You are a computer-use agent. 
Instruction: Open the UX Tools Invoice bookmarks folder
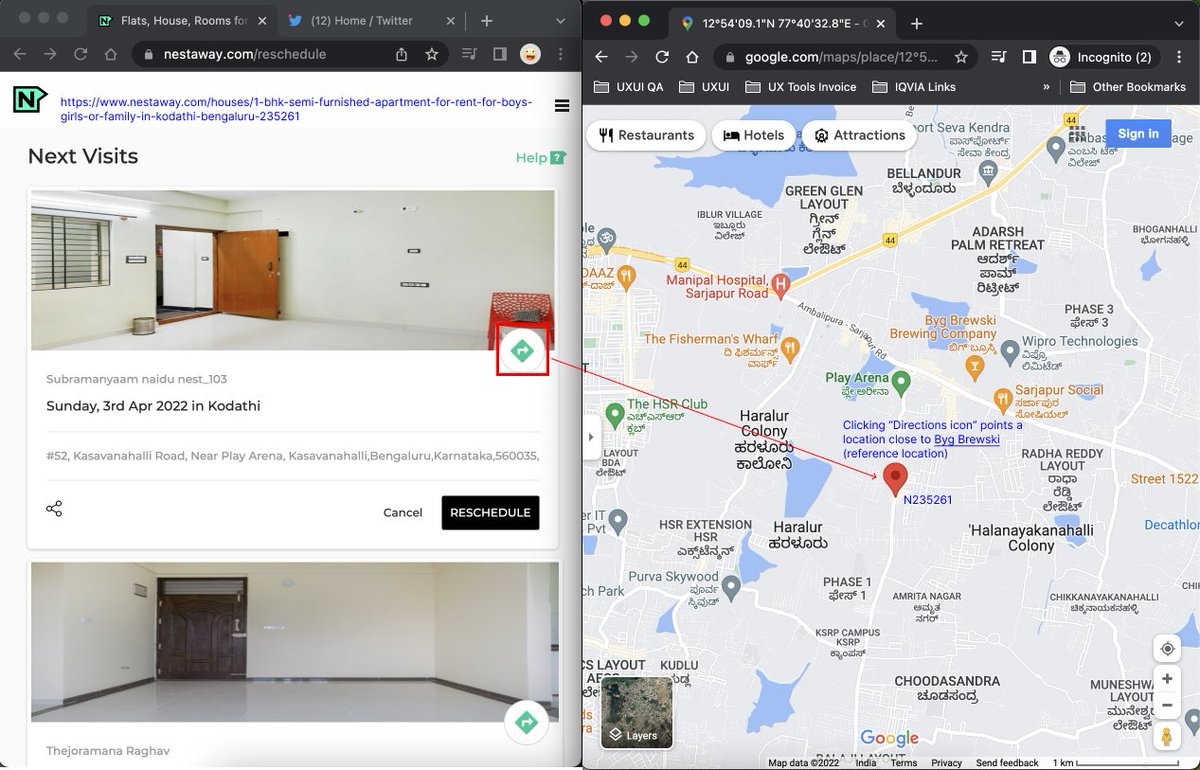point(801,87)
